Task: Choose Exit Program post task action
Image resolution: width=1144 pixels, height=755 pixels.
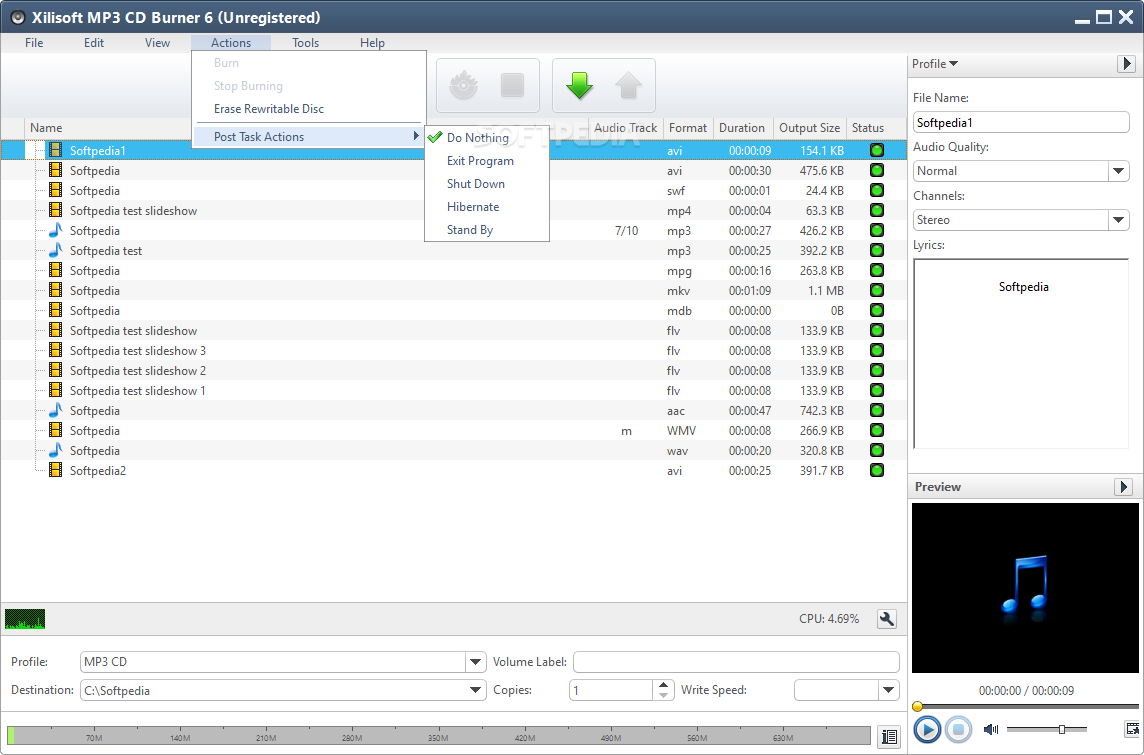Action: click(x=487, y=160)
